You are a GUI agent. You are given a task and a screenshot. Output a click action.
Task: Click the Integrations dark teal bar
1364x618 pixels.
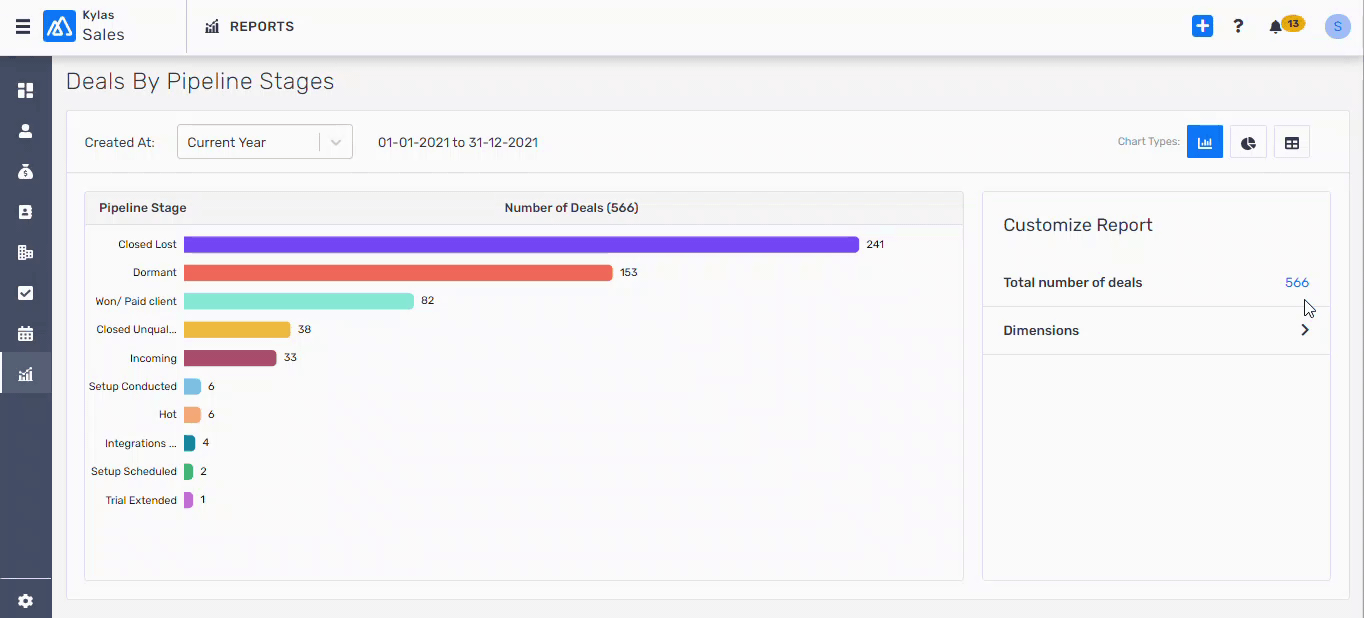click(x=190, y=443)
